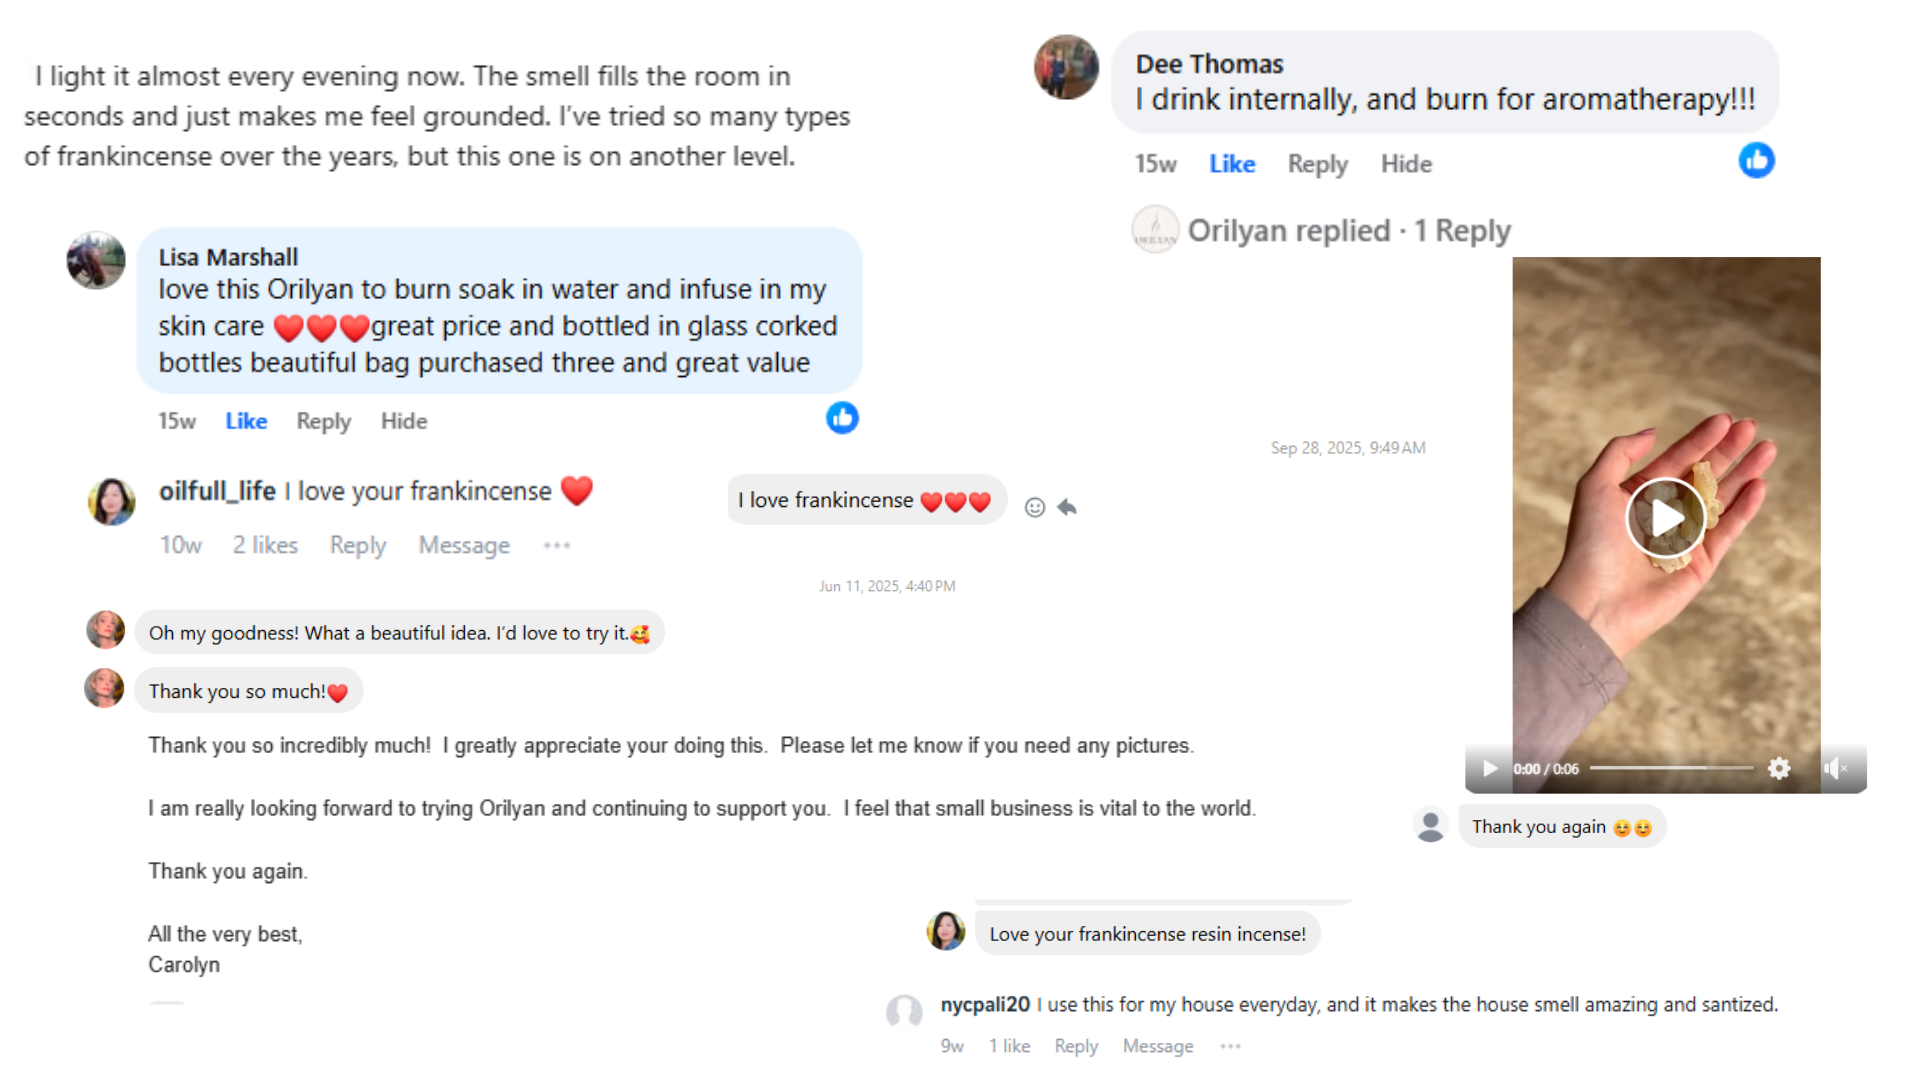
Task: Expand the "Orilyan replied · 1 Reply" thread
Action: point(1348,231)
